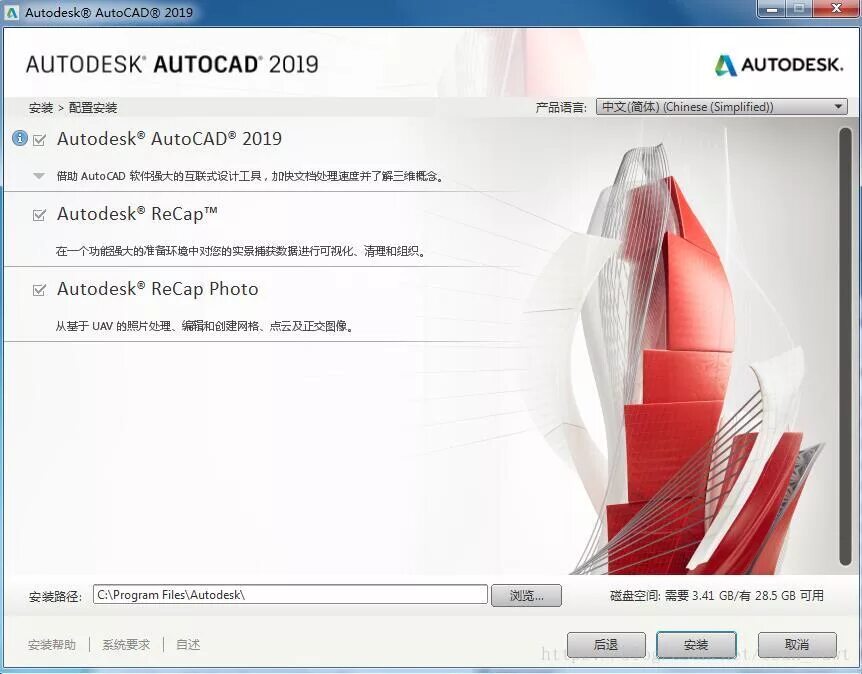This screenshot has width=862, height=674.
Task: Click the 安装 > 配置安装 breadcrumb text
Action: click(73, 108)
